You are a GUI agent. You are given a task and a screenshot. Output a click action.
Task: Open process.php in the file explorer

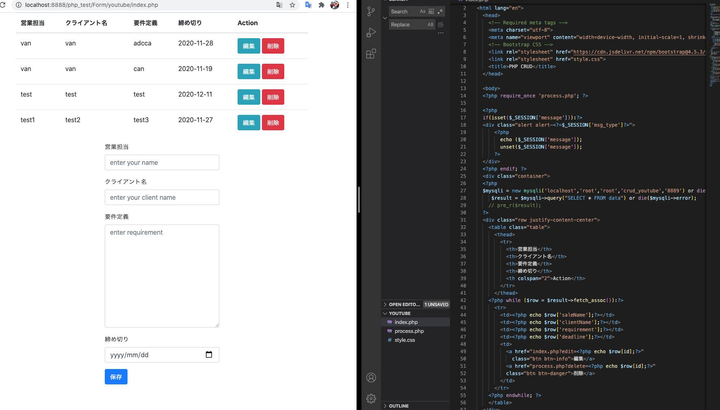pyautogui.click(x=409, y=331)
